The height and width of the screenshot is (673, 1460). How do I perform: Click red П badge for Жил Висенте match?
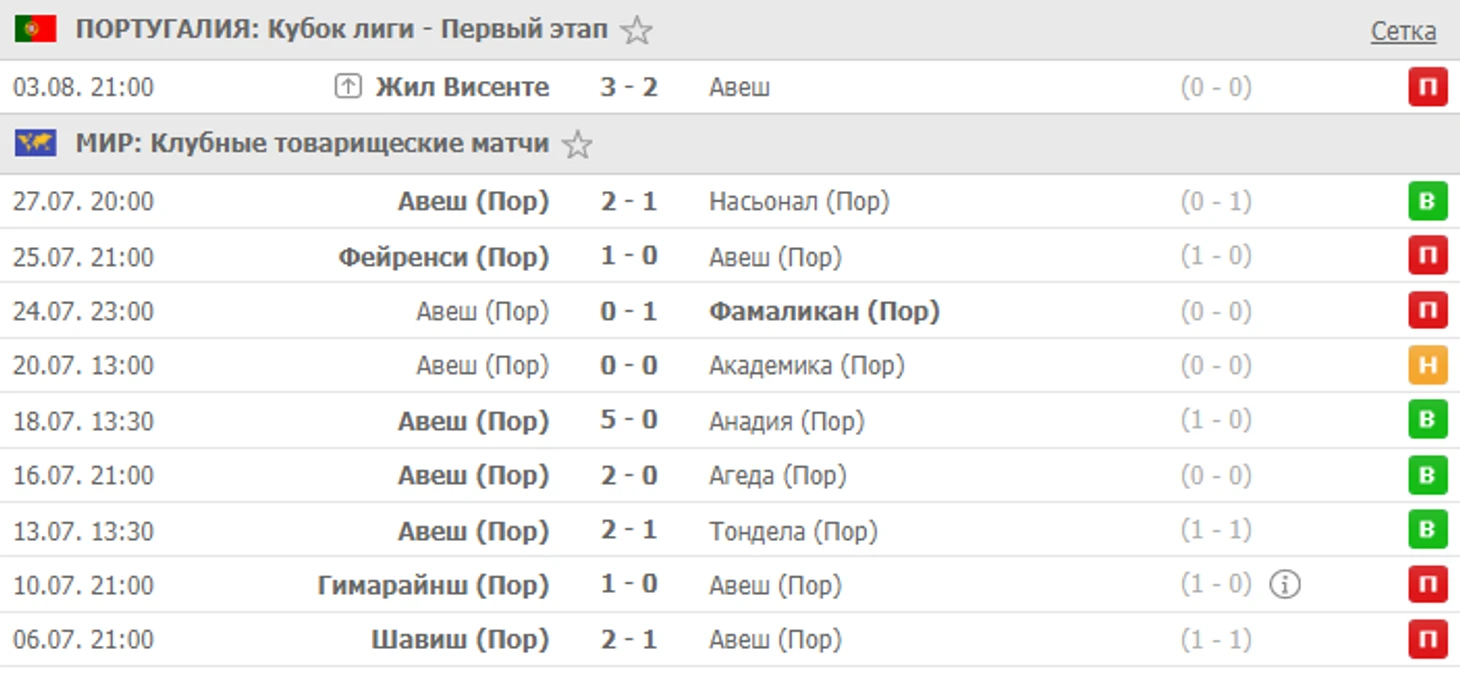click(1428, 87)
